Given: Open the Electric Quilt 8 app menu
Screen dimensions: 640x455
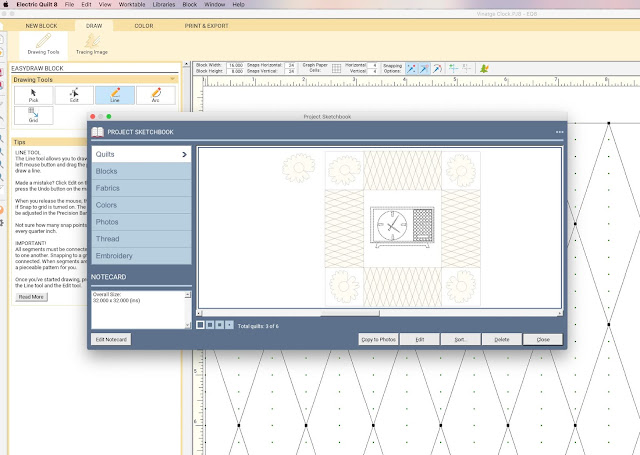Looking at the screenshot, I should tap(37, 4).
